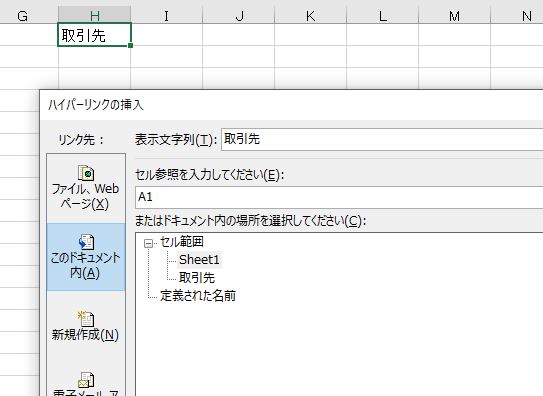
Task: Select column M header
Action: (x=454, y=16)
